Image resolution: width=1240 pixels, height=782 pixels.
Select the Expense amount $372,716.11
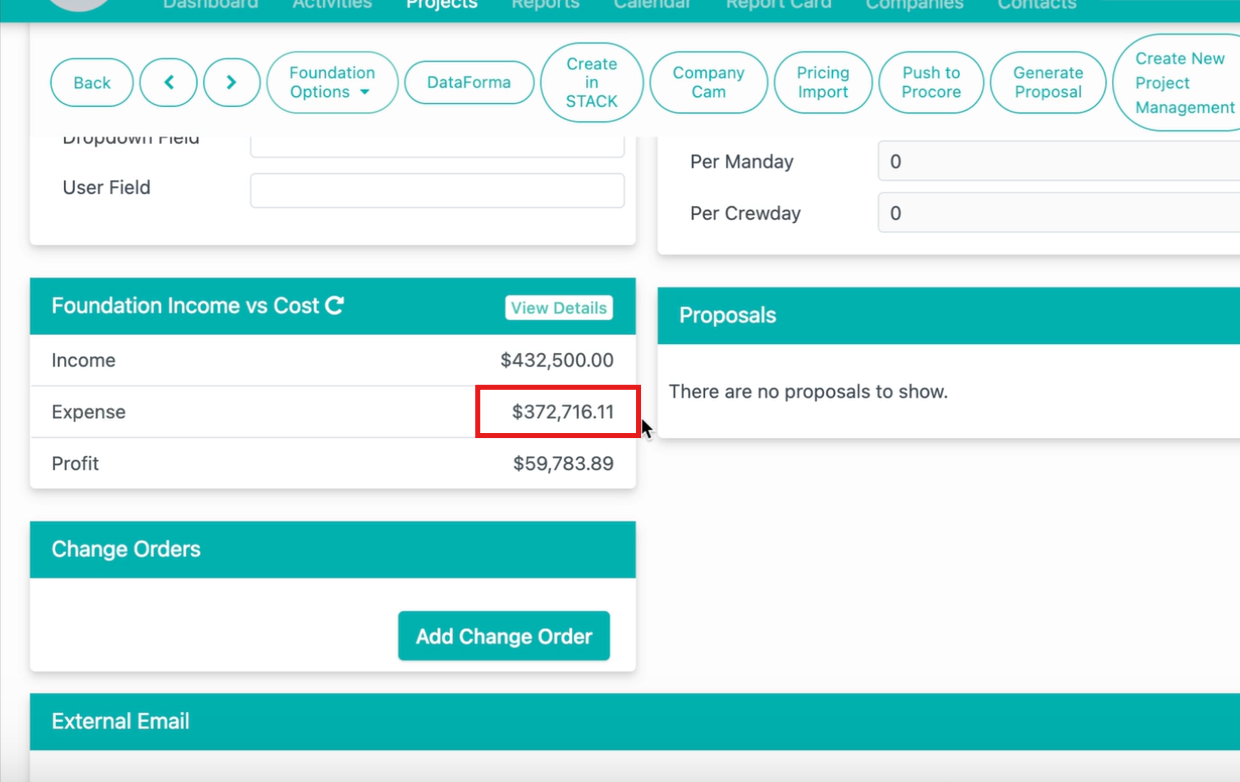click(x=563, y=412)
